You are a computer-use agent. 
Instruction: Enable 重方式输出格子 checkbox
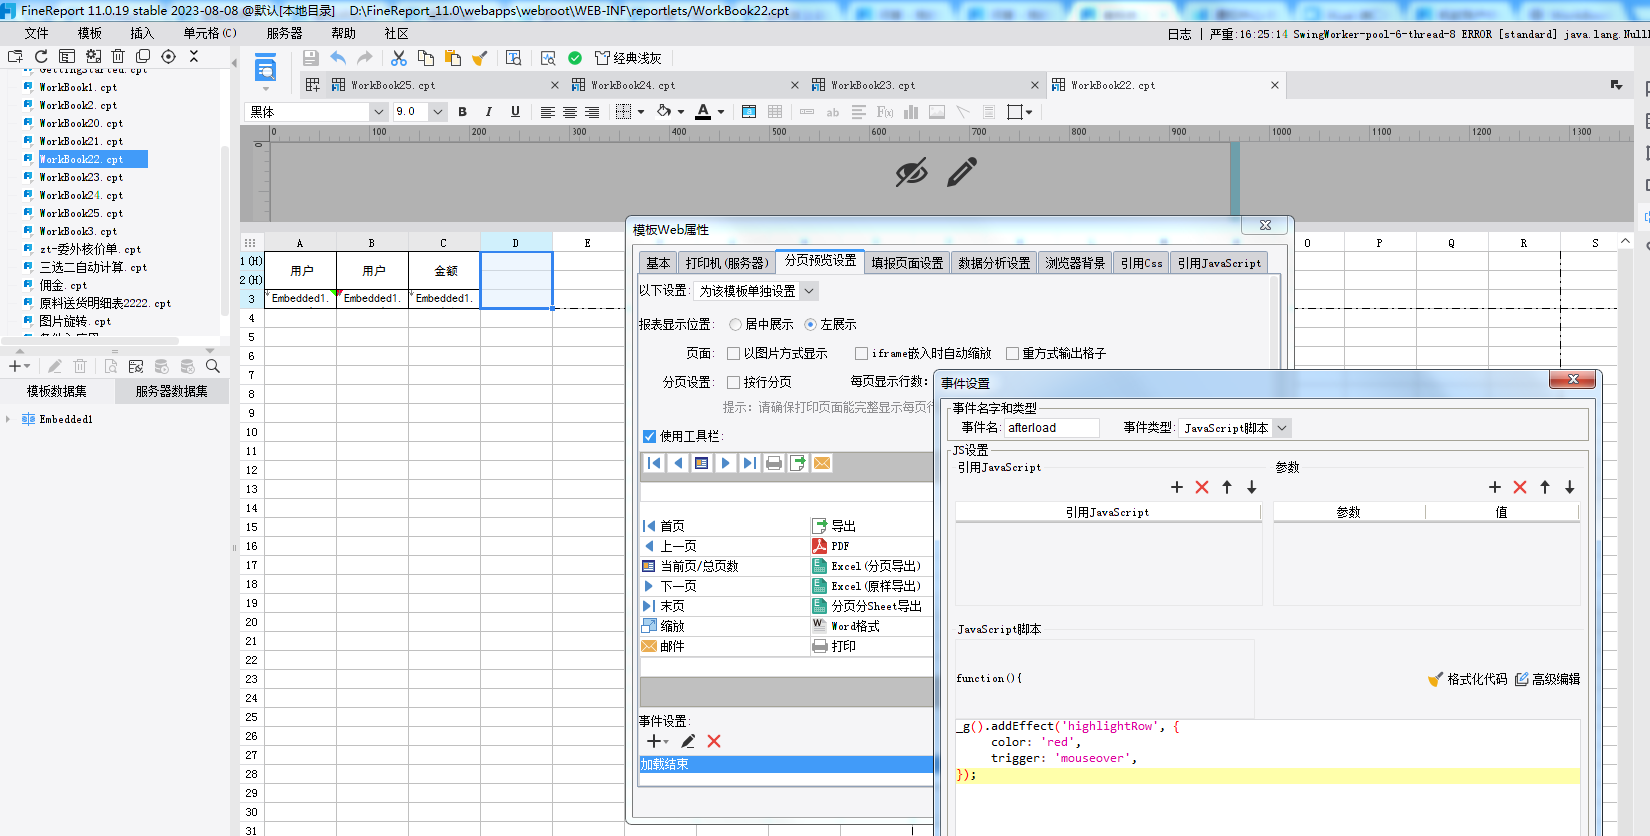point(1012,353)
